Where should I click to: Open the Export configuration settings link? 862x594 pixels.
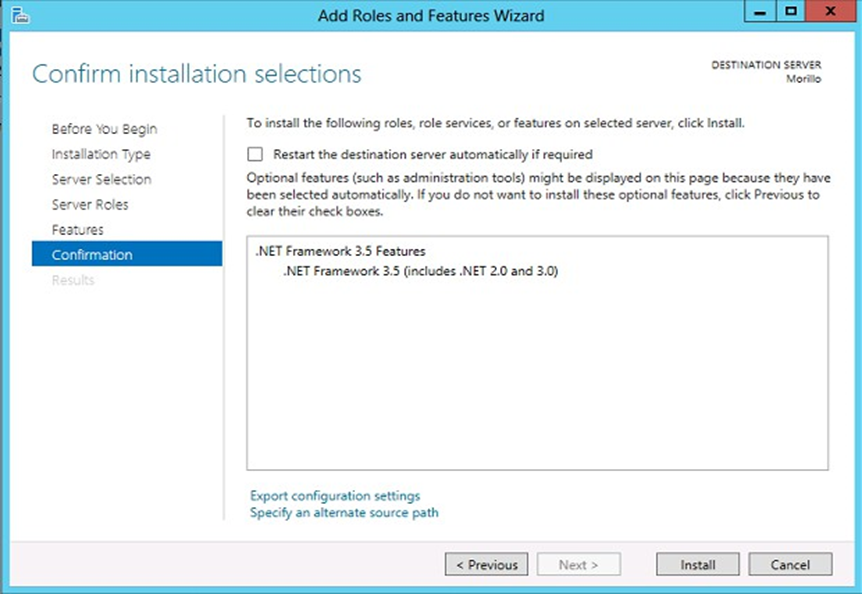click(335, 495)
